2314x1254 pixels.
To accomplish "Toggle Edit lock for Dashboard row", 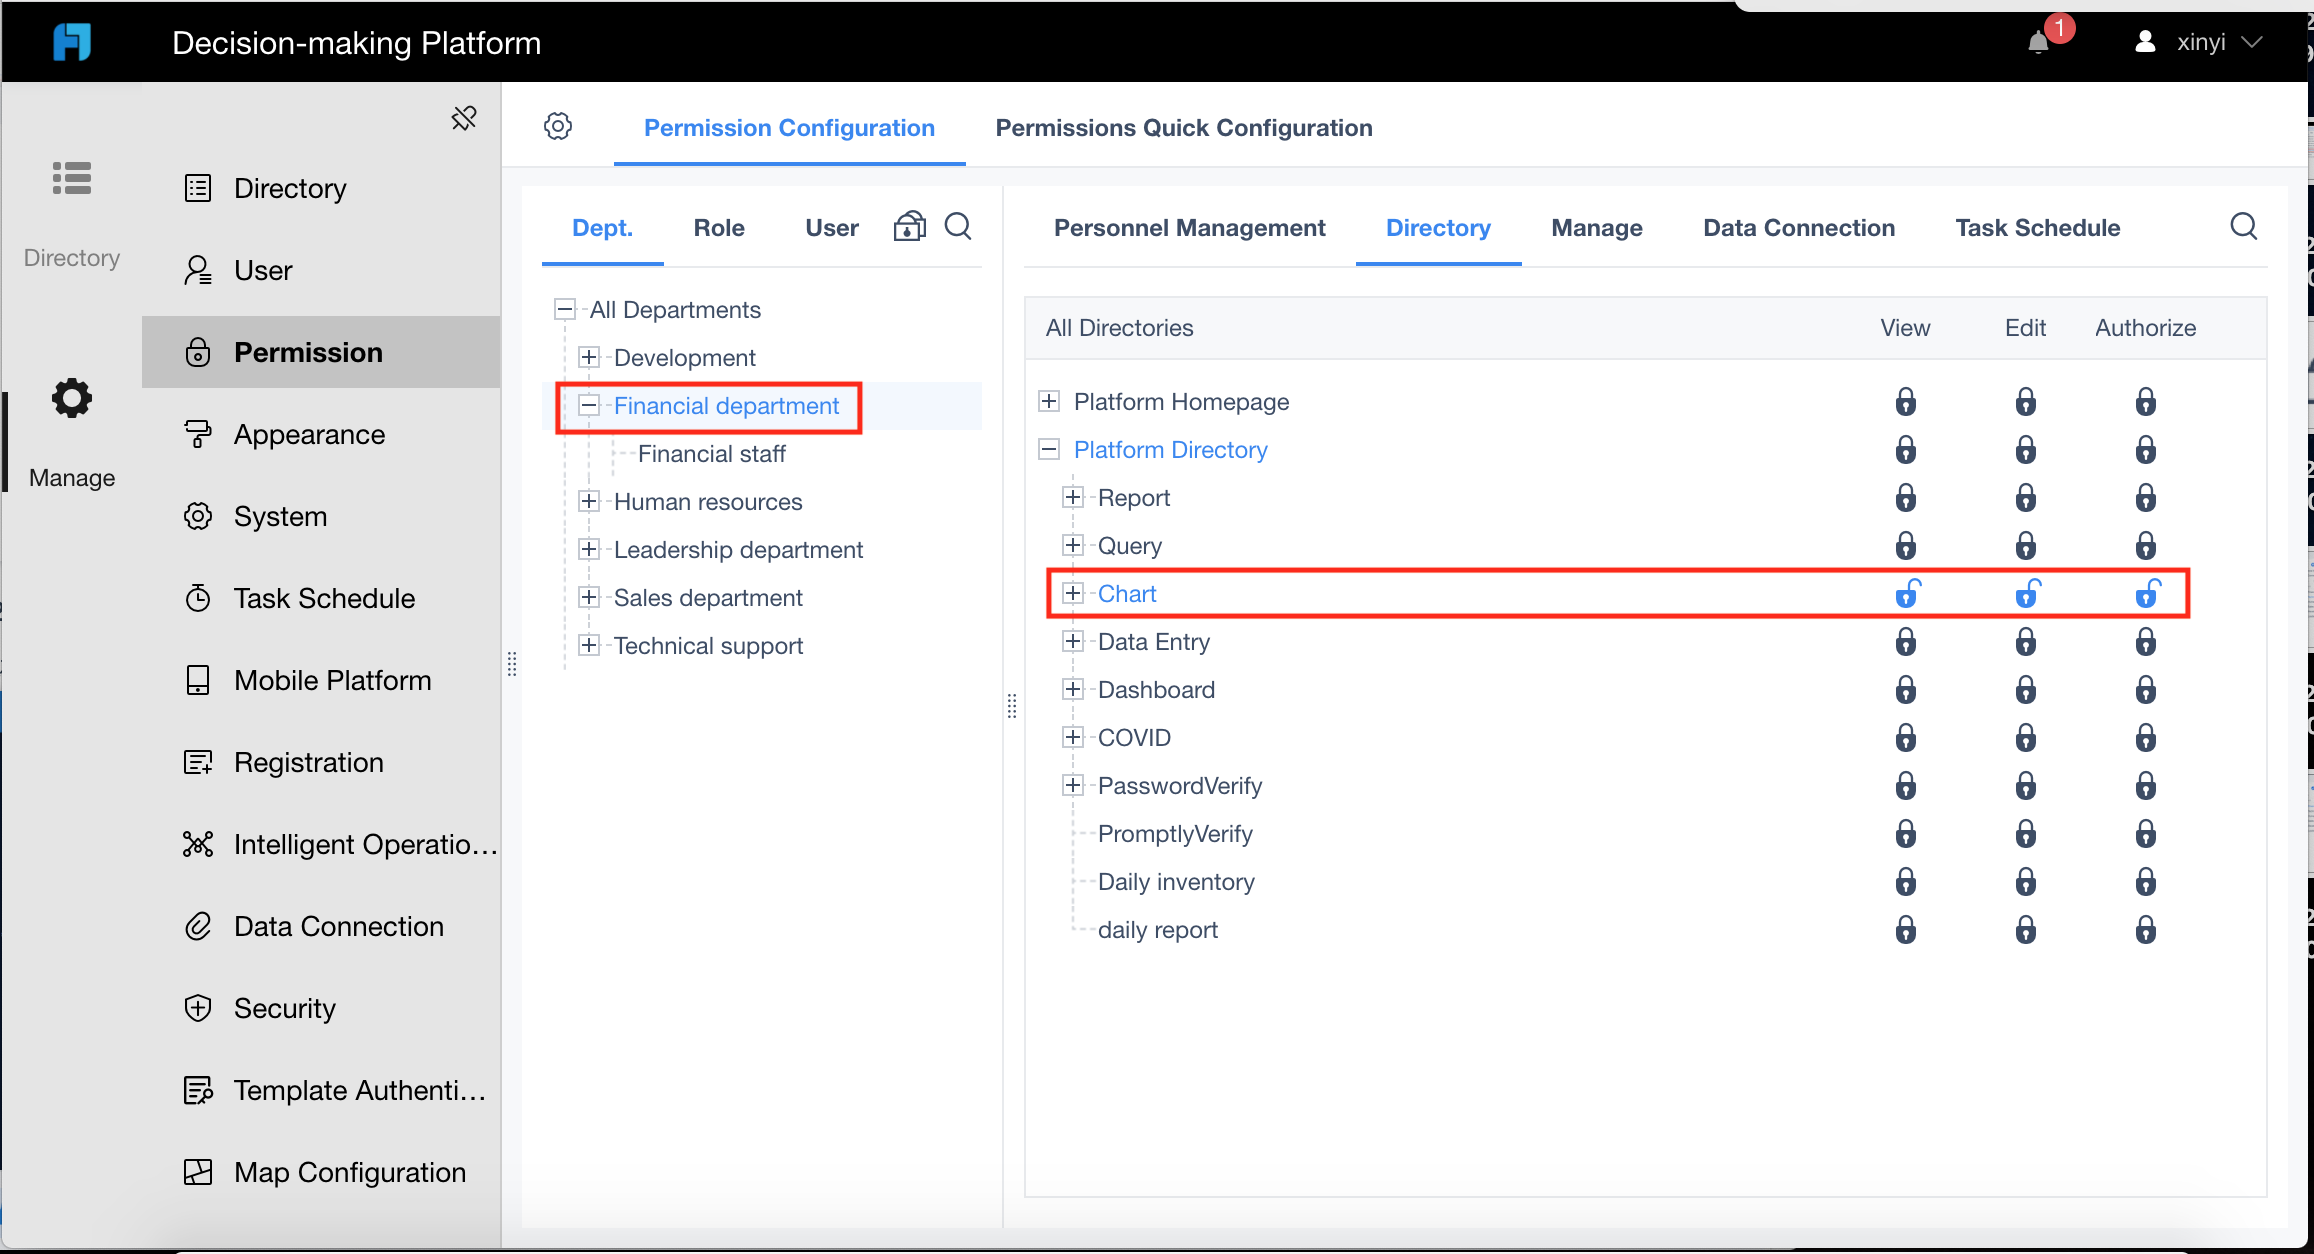I will [x=2026, y=690].
